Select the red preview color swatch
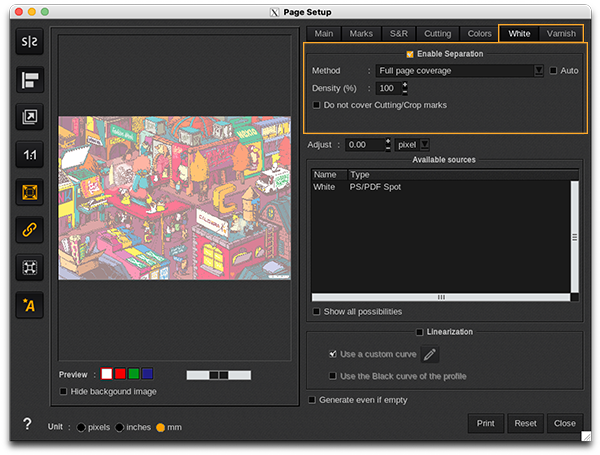The height and width of the screenshot is (455, 600). point(120,374)
